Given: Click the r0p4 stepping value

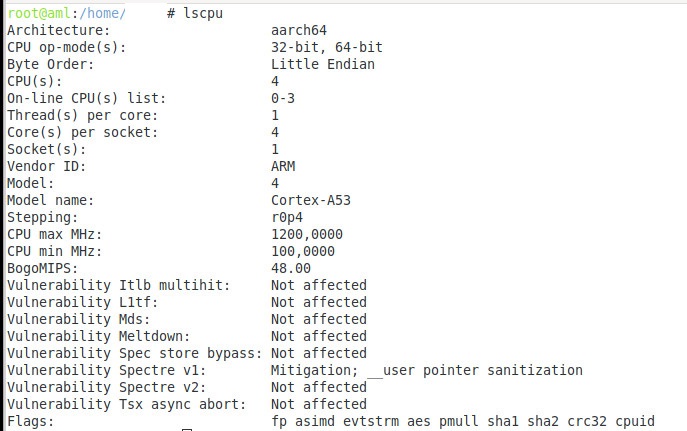Looking at the screenshot, I should point(287,217).
